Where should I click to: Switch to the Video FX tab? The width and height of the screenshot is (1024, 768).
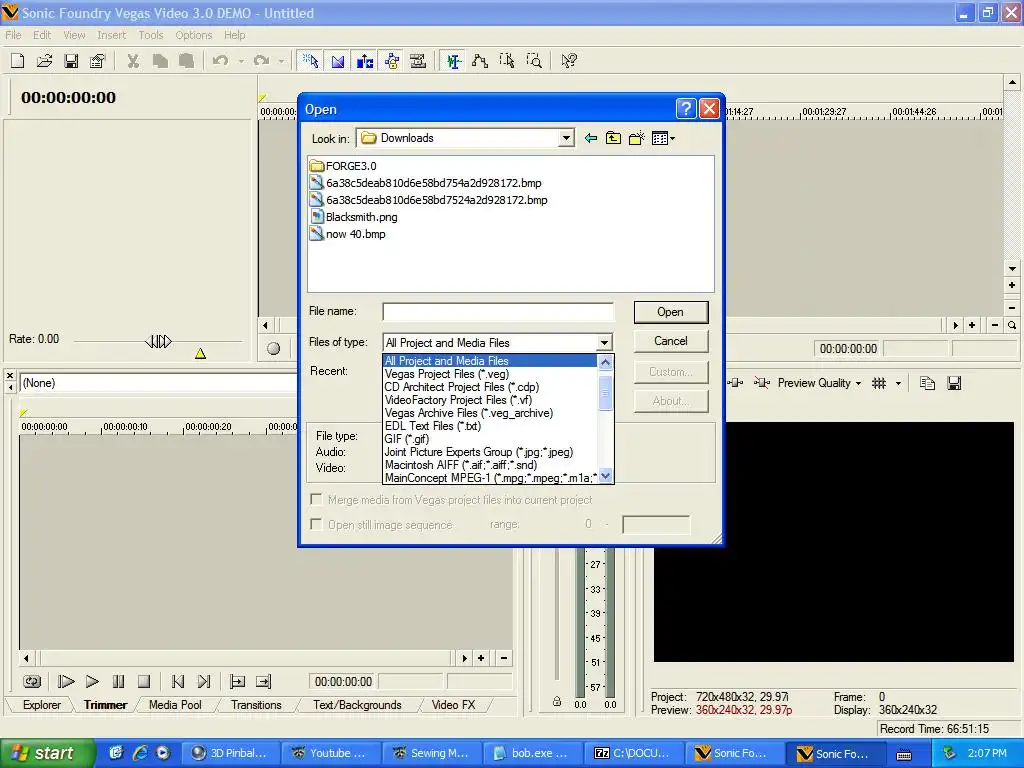click(x=453, y=705)
